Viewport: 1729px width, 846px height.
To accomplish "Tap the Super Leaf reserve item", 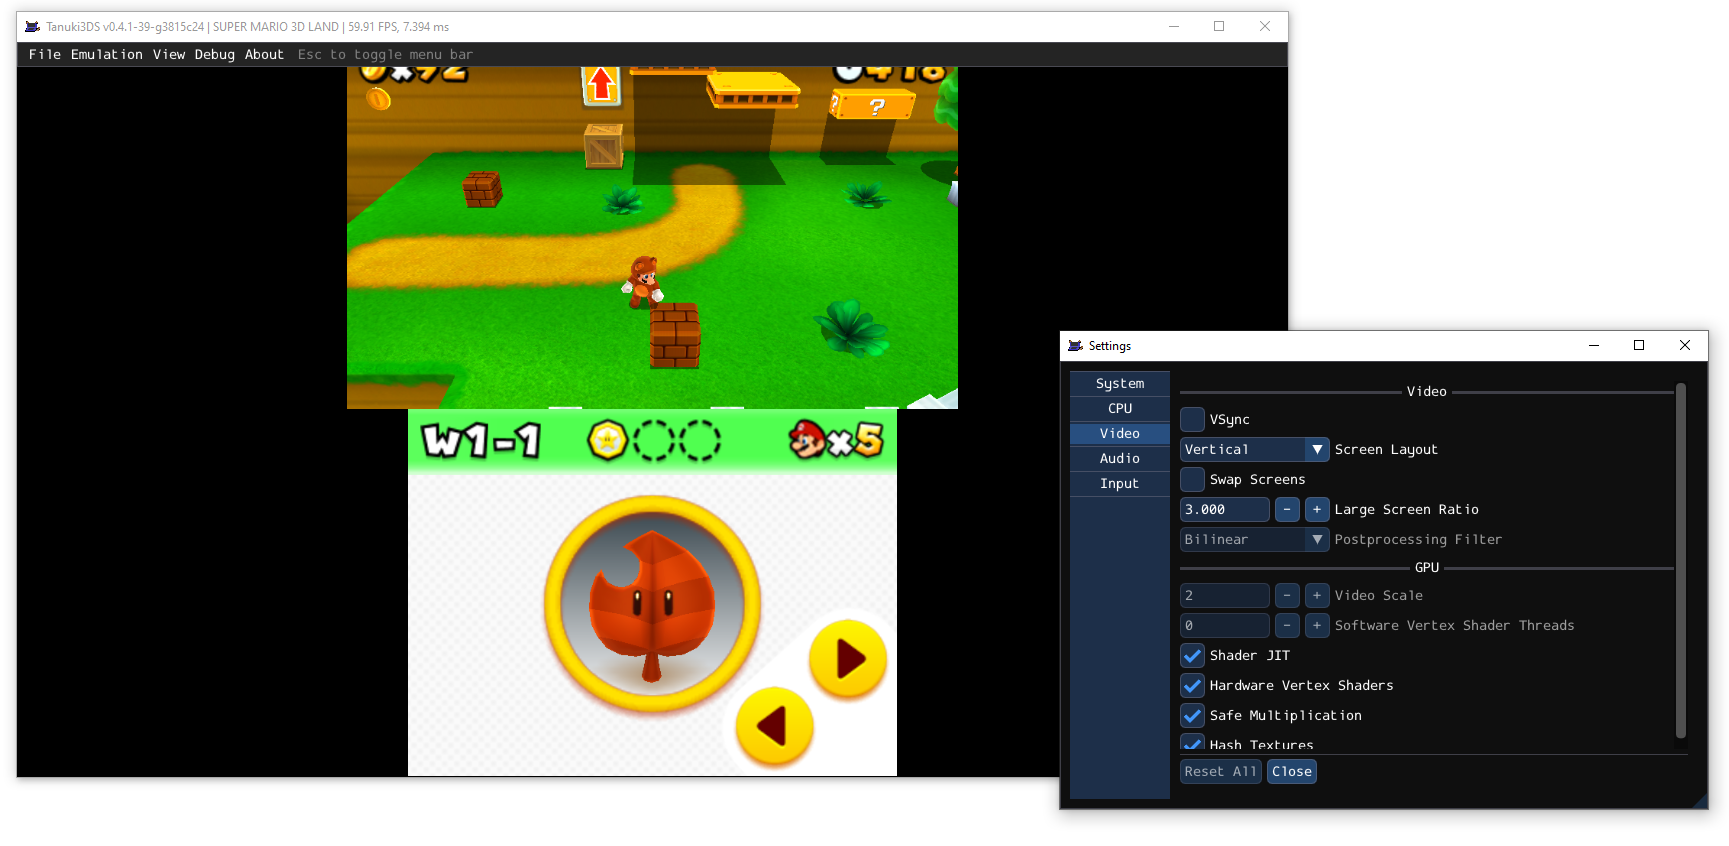I will (652, 604).
